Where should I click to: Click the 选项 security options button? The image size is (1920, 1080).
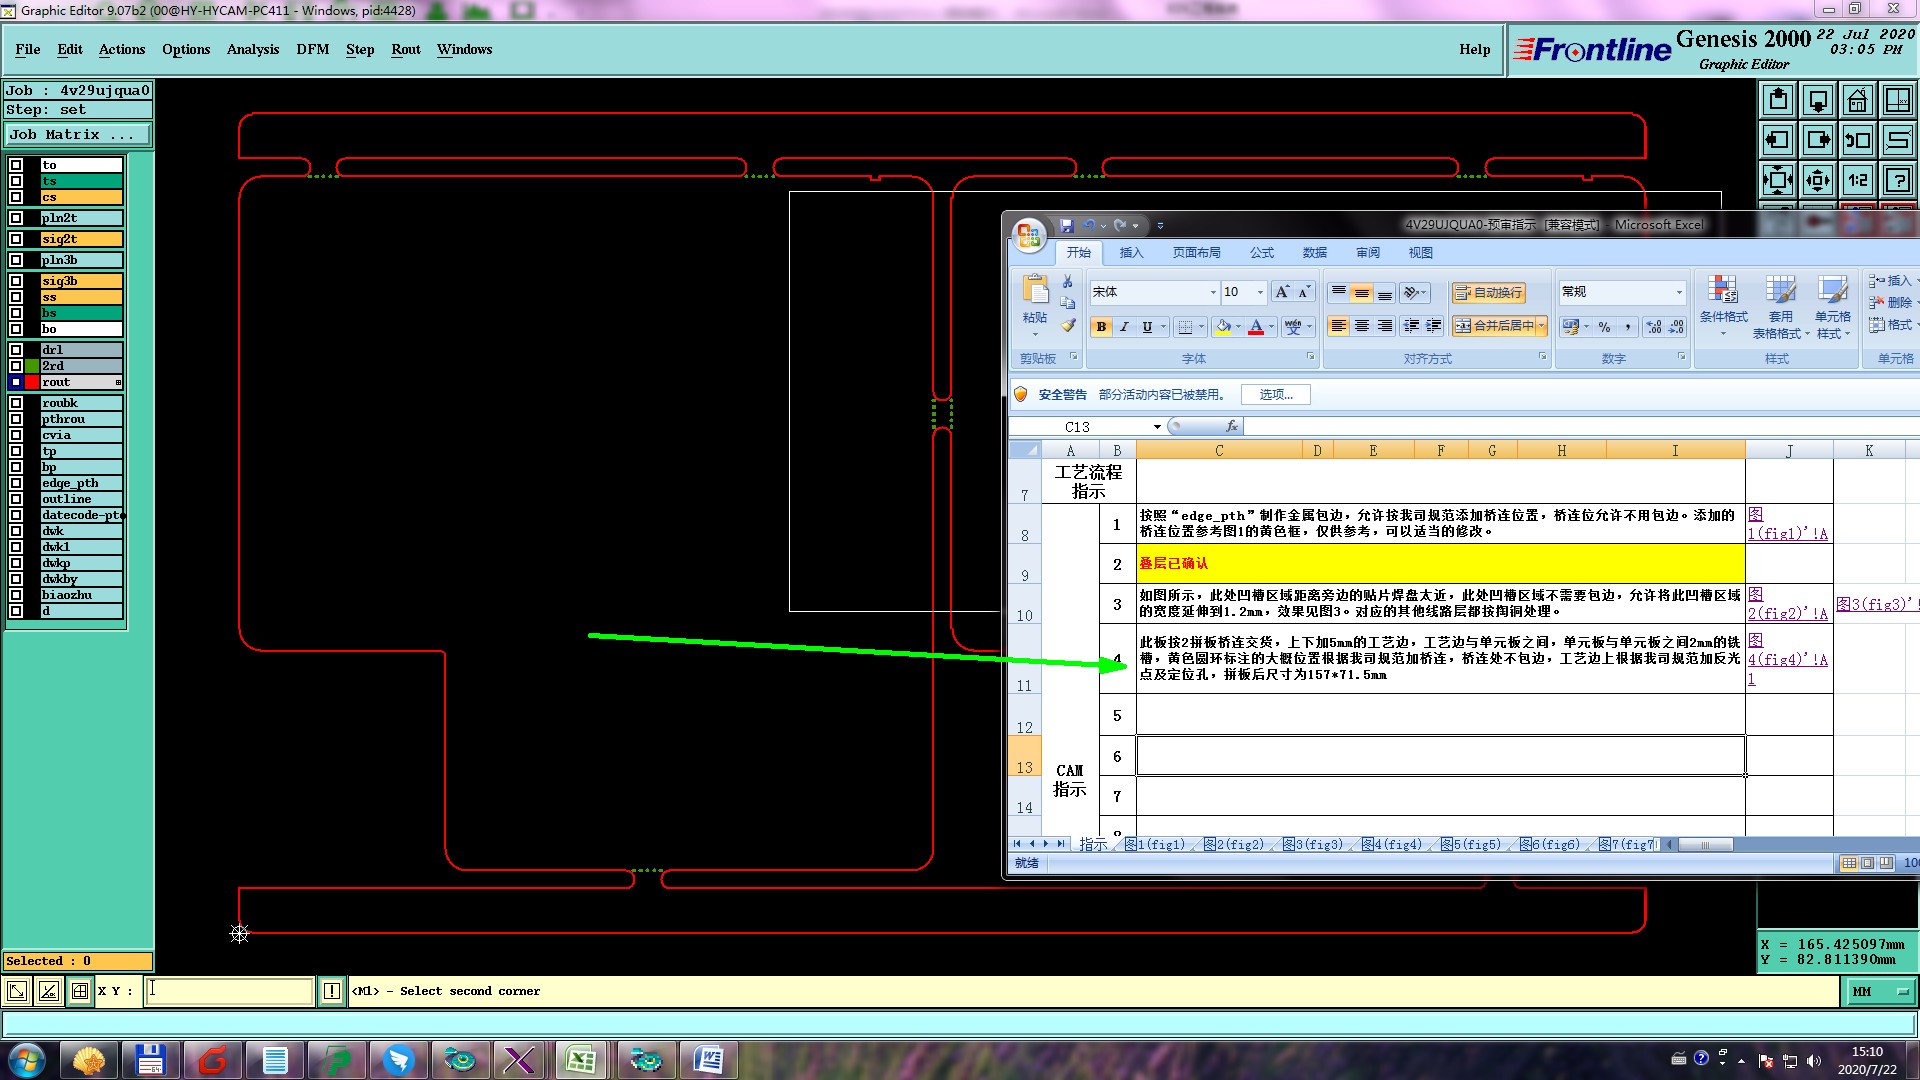1276,395
